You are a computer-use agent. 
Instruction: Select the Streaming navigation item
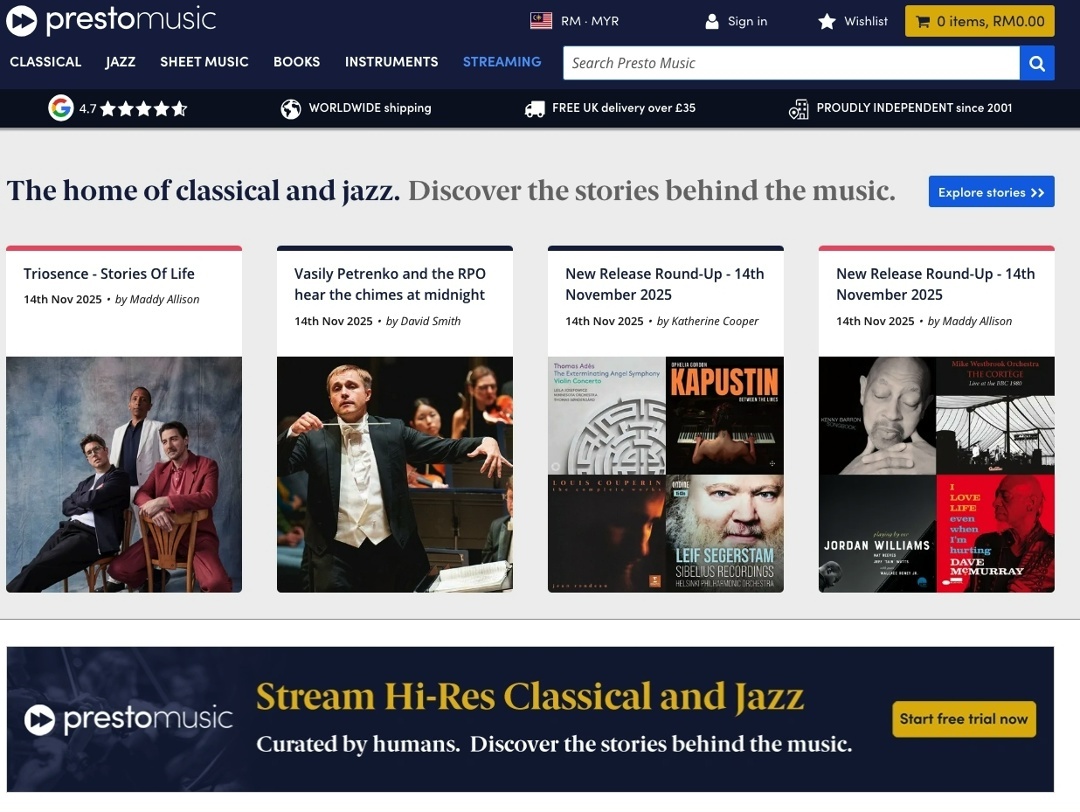pos(502,62)
